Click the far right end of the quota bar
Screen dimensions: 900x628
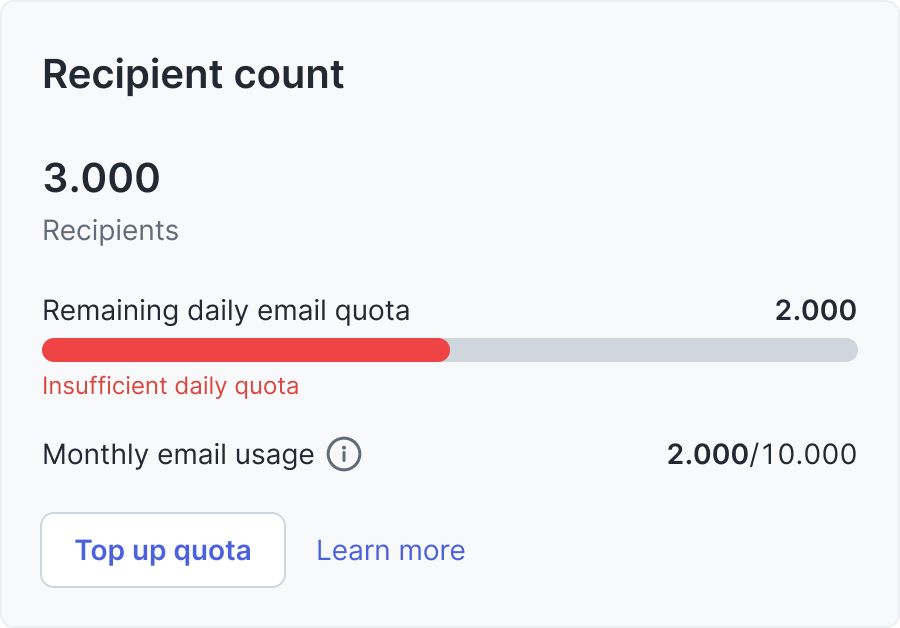[x=852, y=350]
